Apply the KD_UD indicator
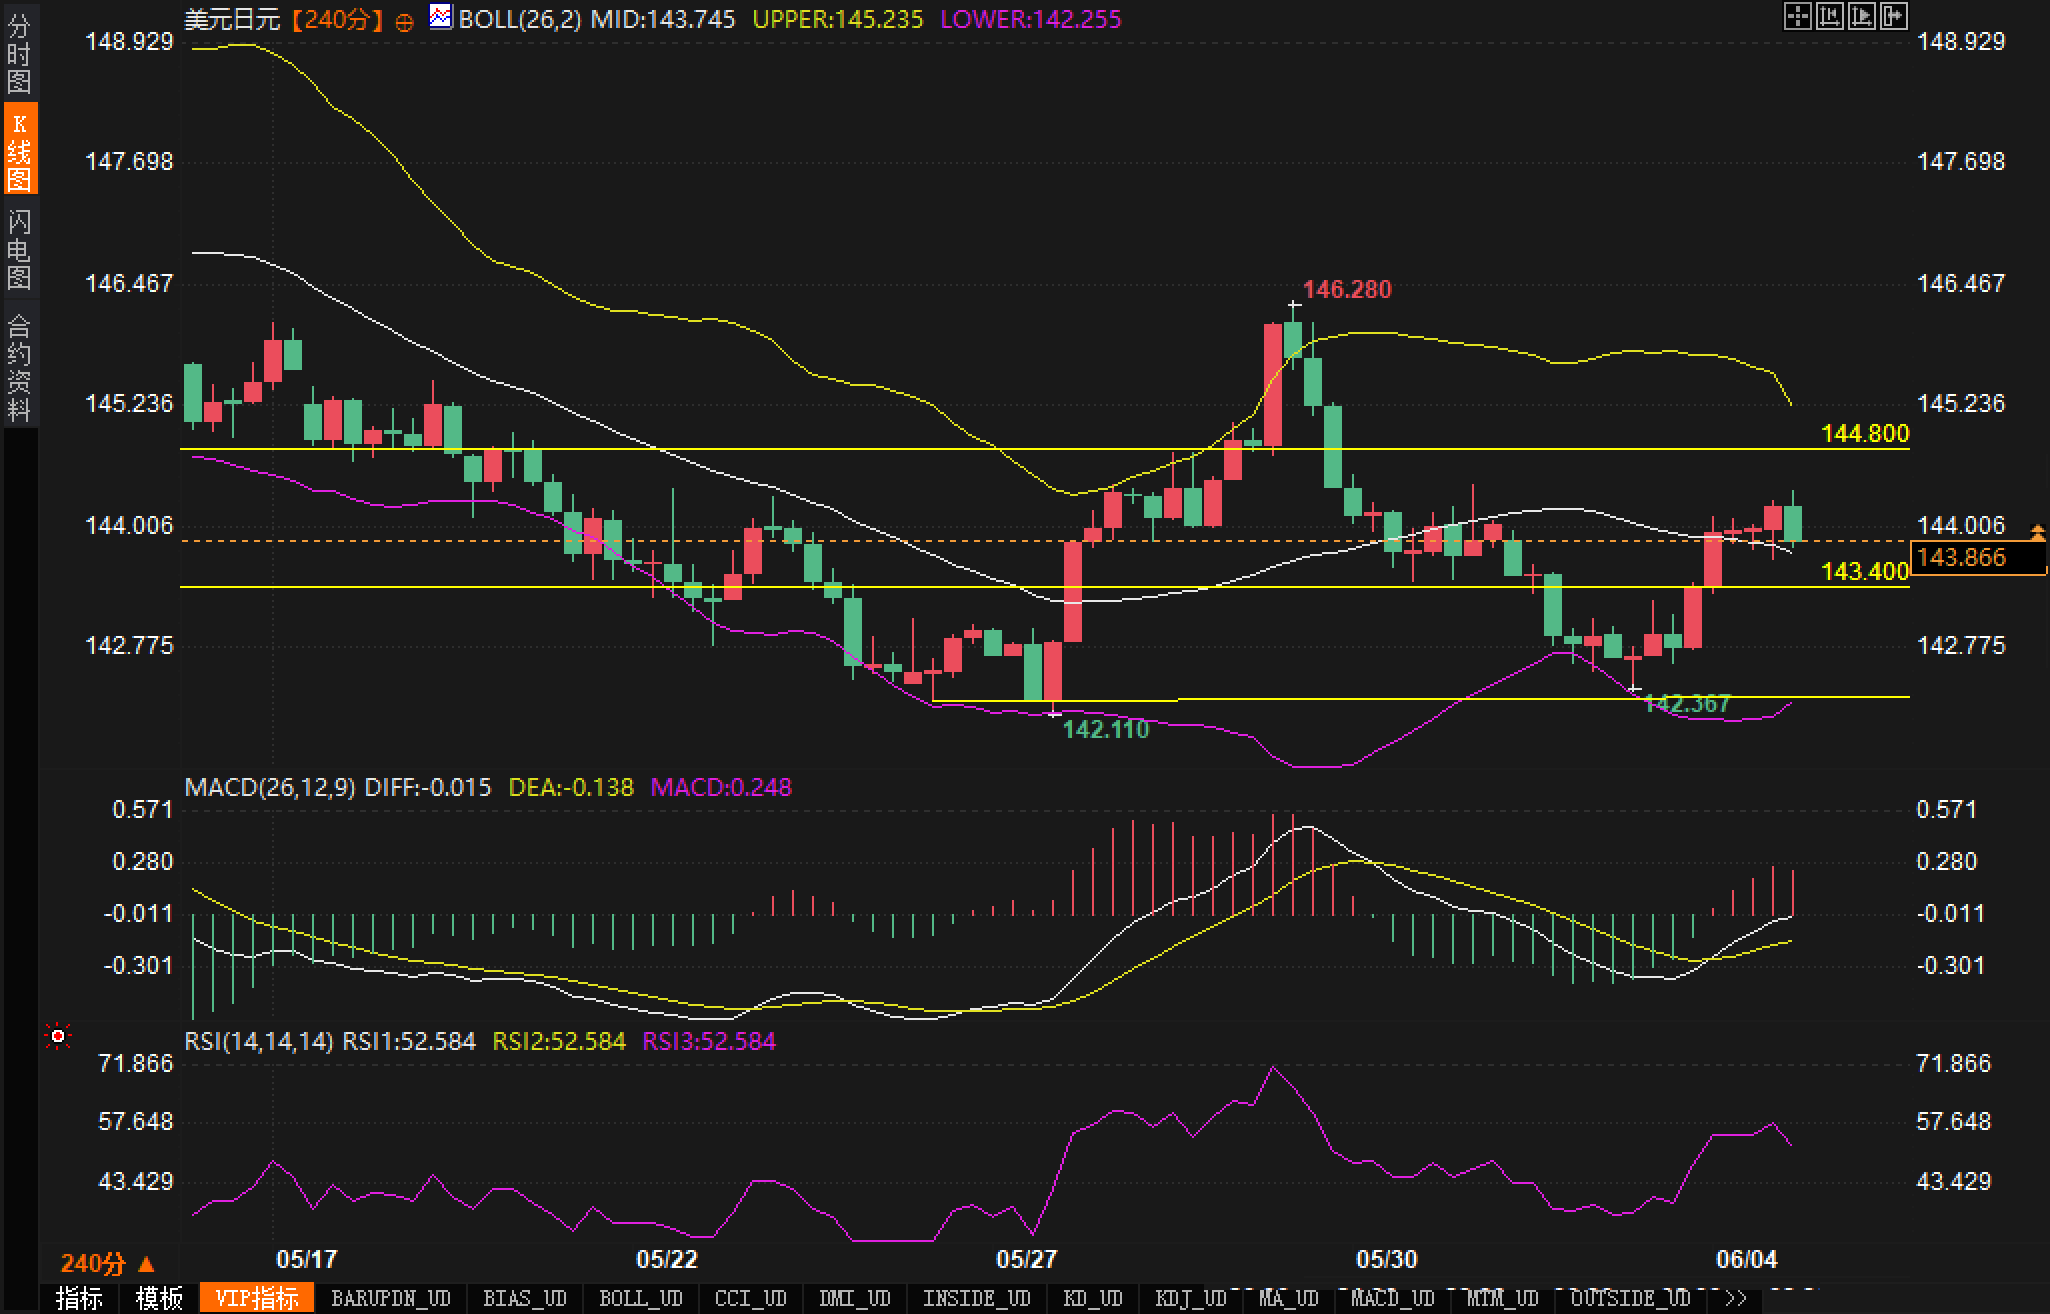This screenshot has width=2050, height=1314. click(1092, 1298)
